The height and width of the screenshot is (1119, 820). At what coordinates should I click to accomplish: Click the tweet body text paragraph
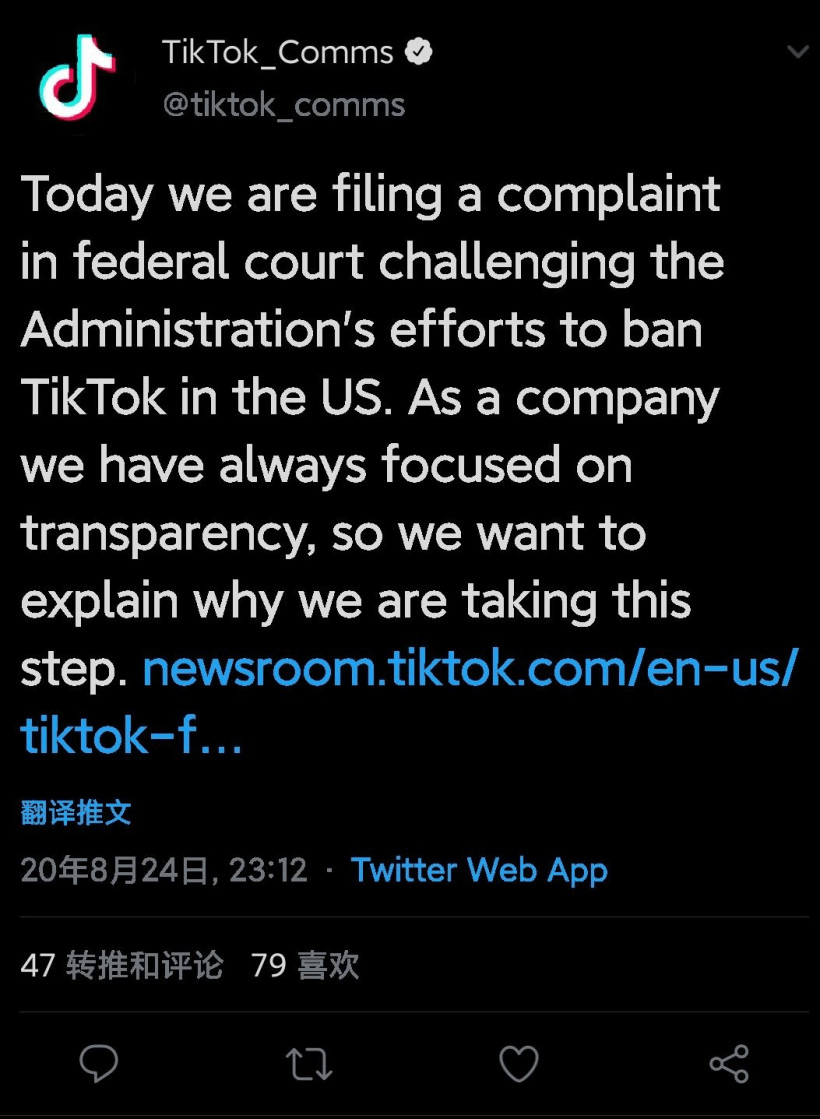click(x=408, y=464)
